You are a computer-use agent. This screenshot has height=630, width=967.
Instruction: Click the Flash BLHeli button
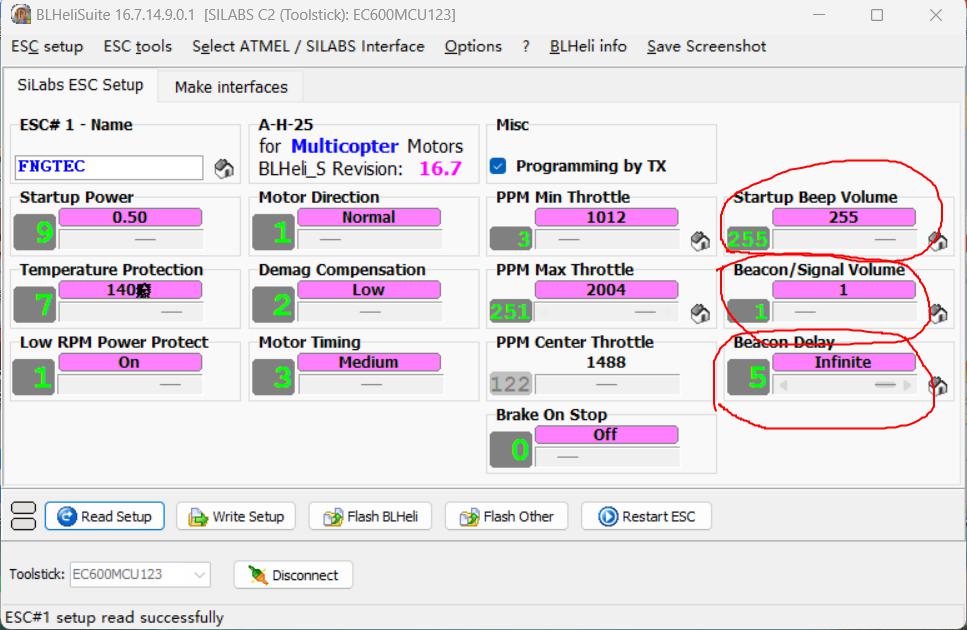click(x=370, y=516)
